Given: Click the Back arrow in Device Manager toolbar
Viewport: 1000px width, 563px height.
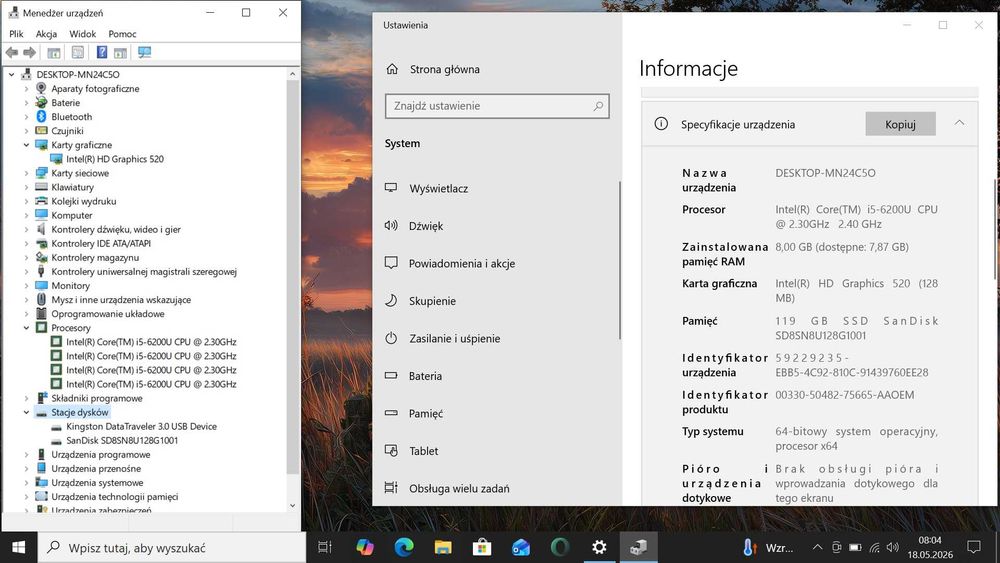Looking at the screenshot, I should click(12, 52).
